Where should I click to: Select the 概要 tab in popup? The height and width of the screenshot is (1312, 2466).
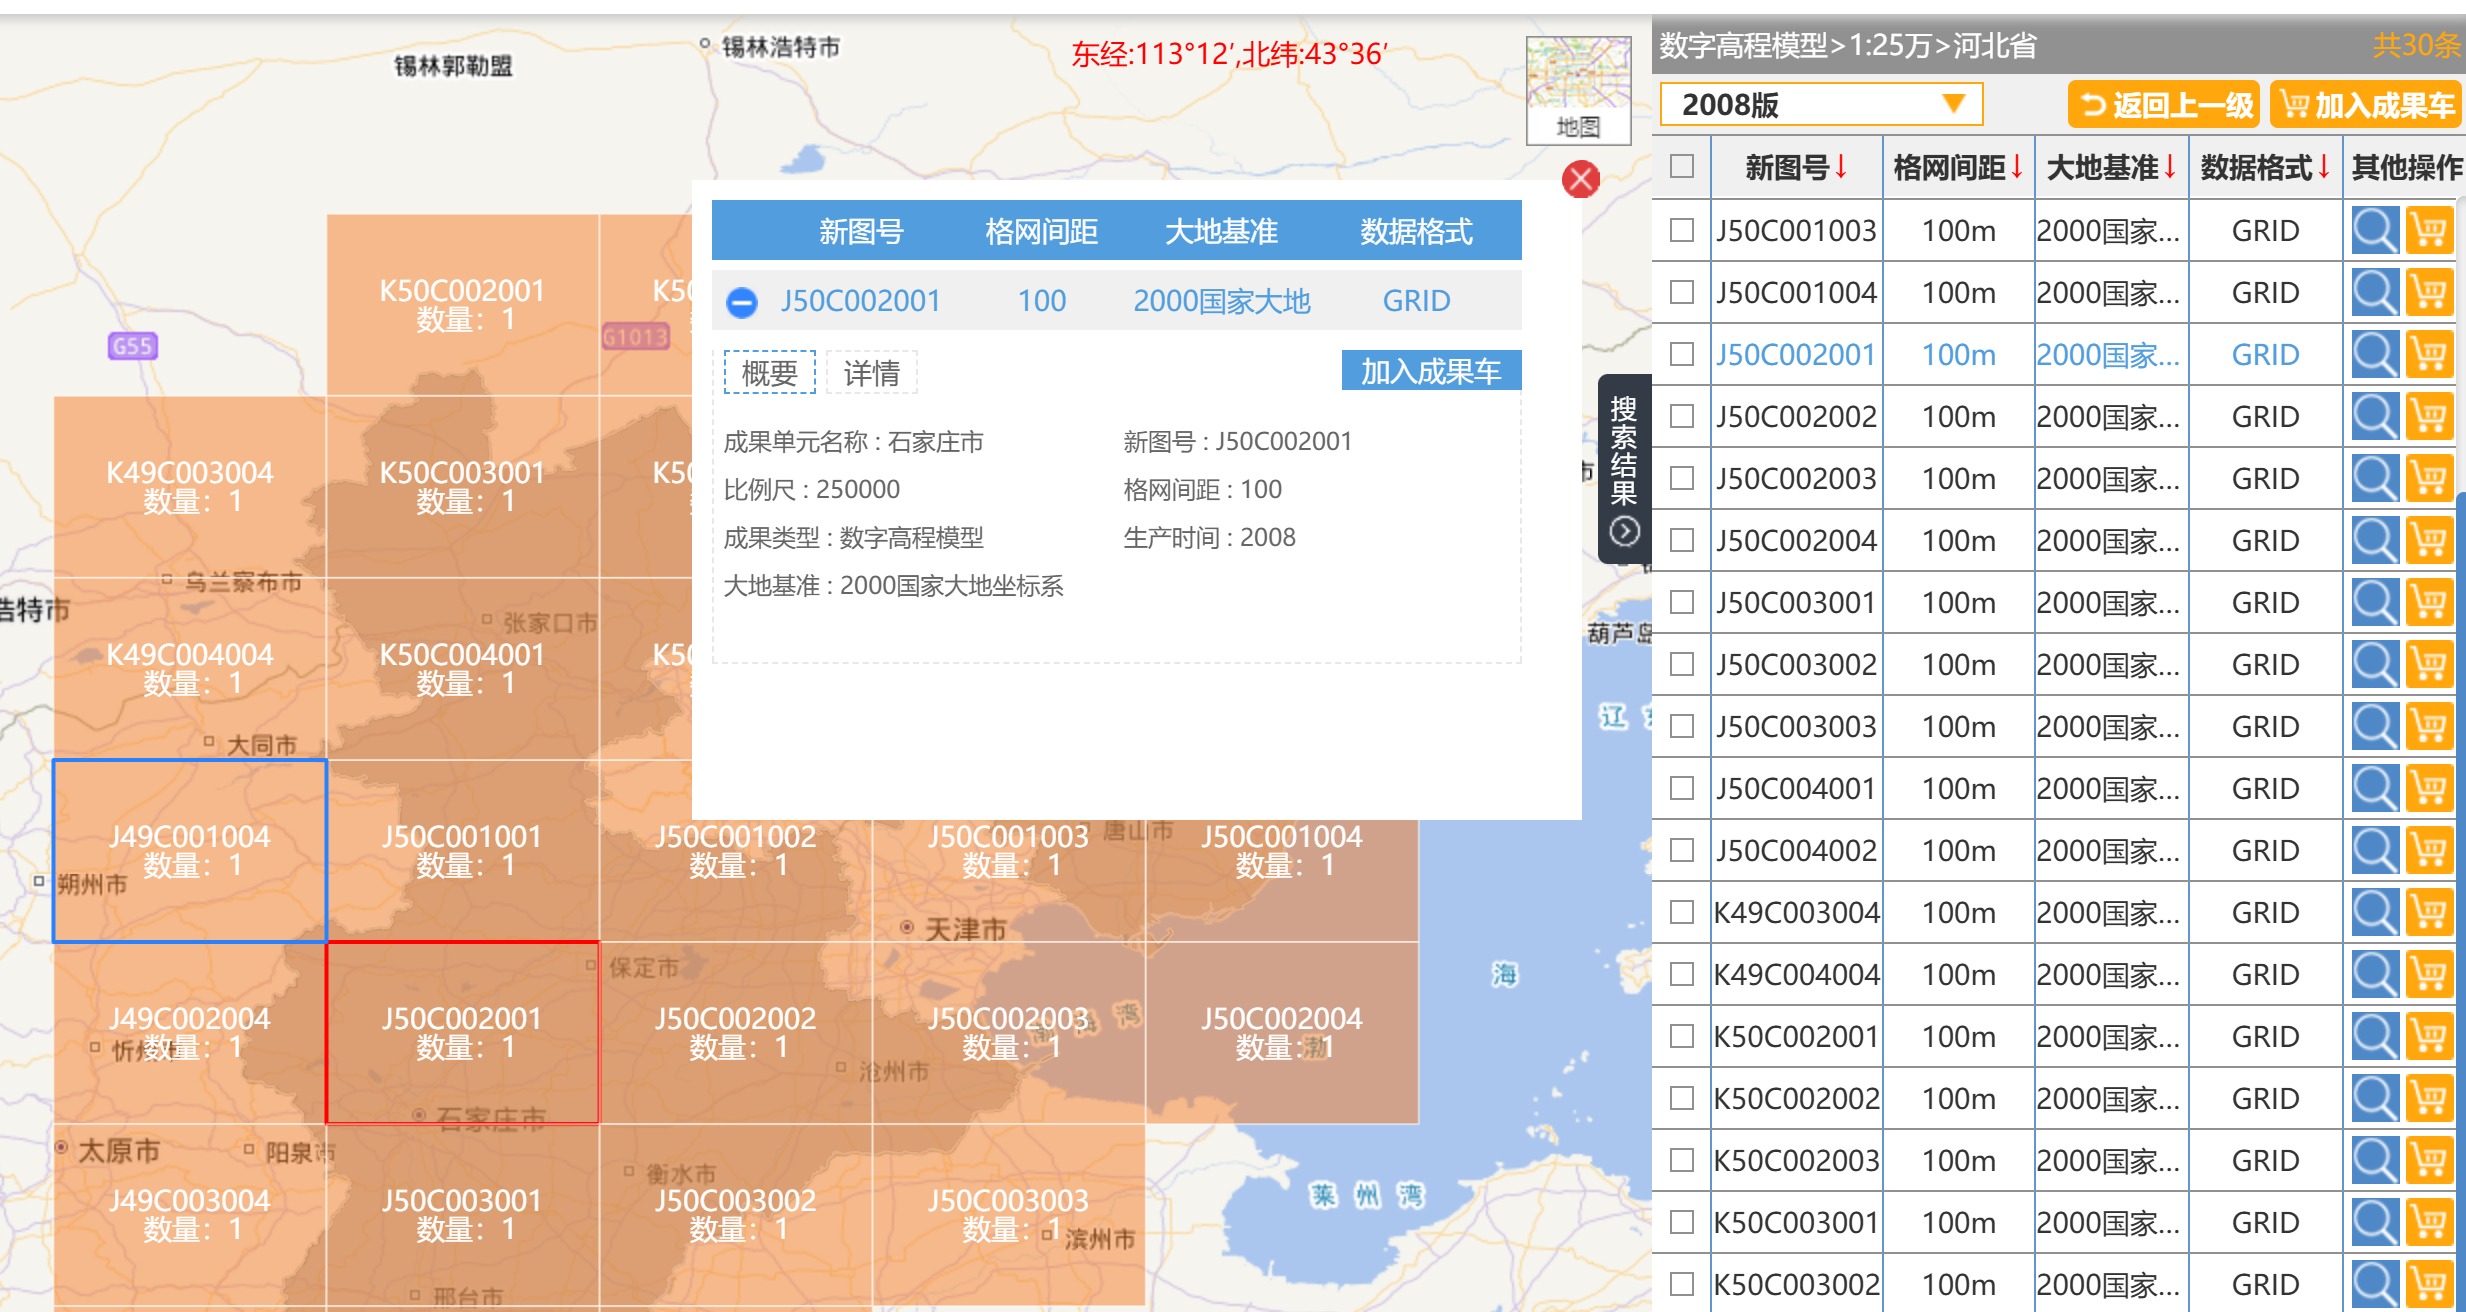pyautogui.click(x=769, y=373)
